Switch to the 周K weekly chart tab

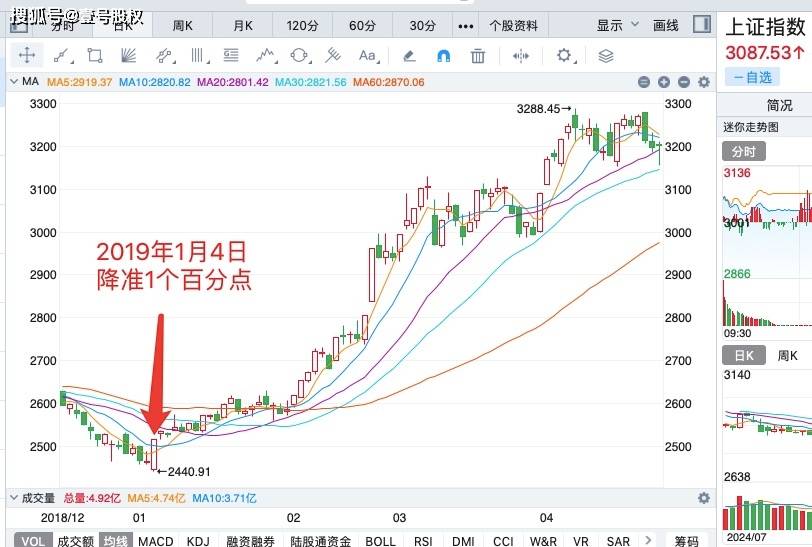point(184,25)
